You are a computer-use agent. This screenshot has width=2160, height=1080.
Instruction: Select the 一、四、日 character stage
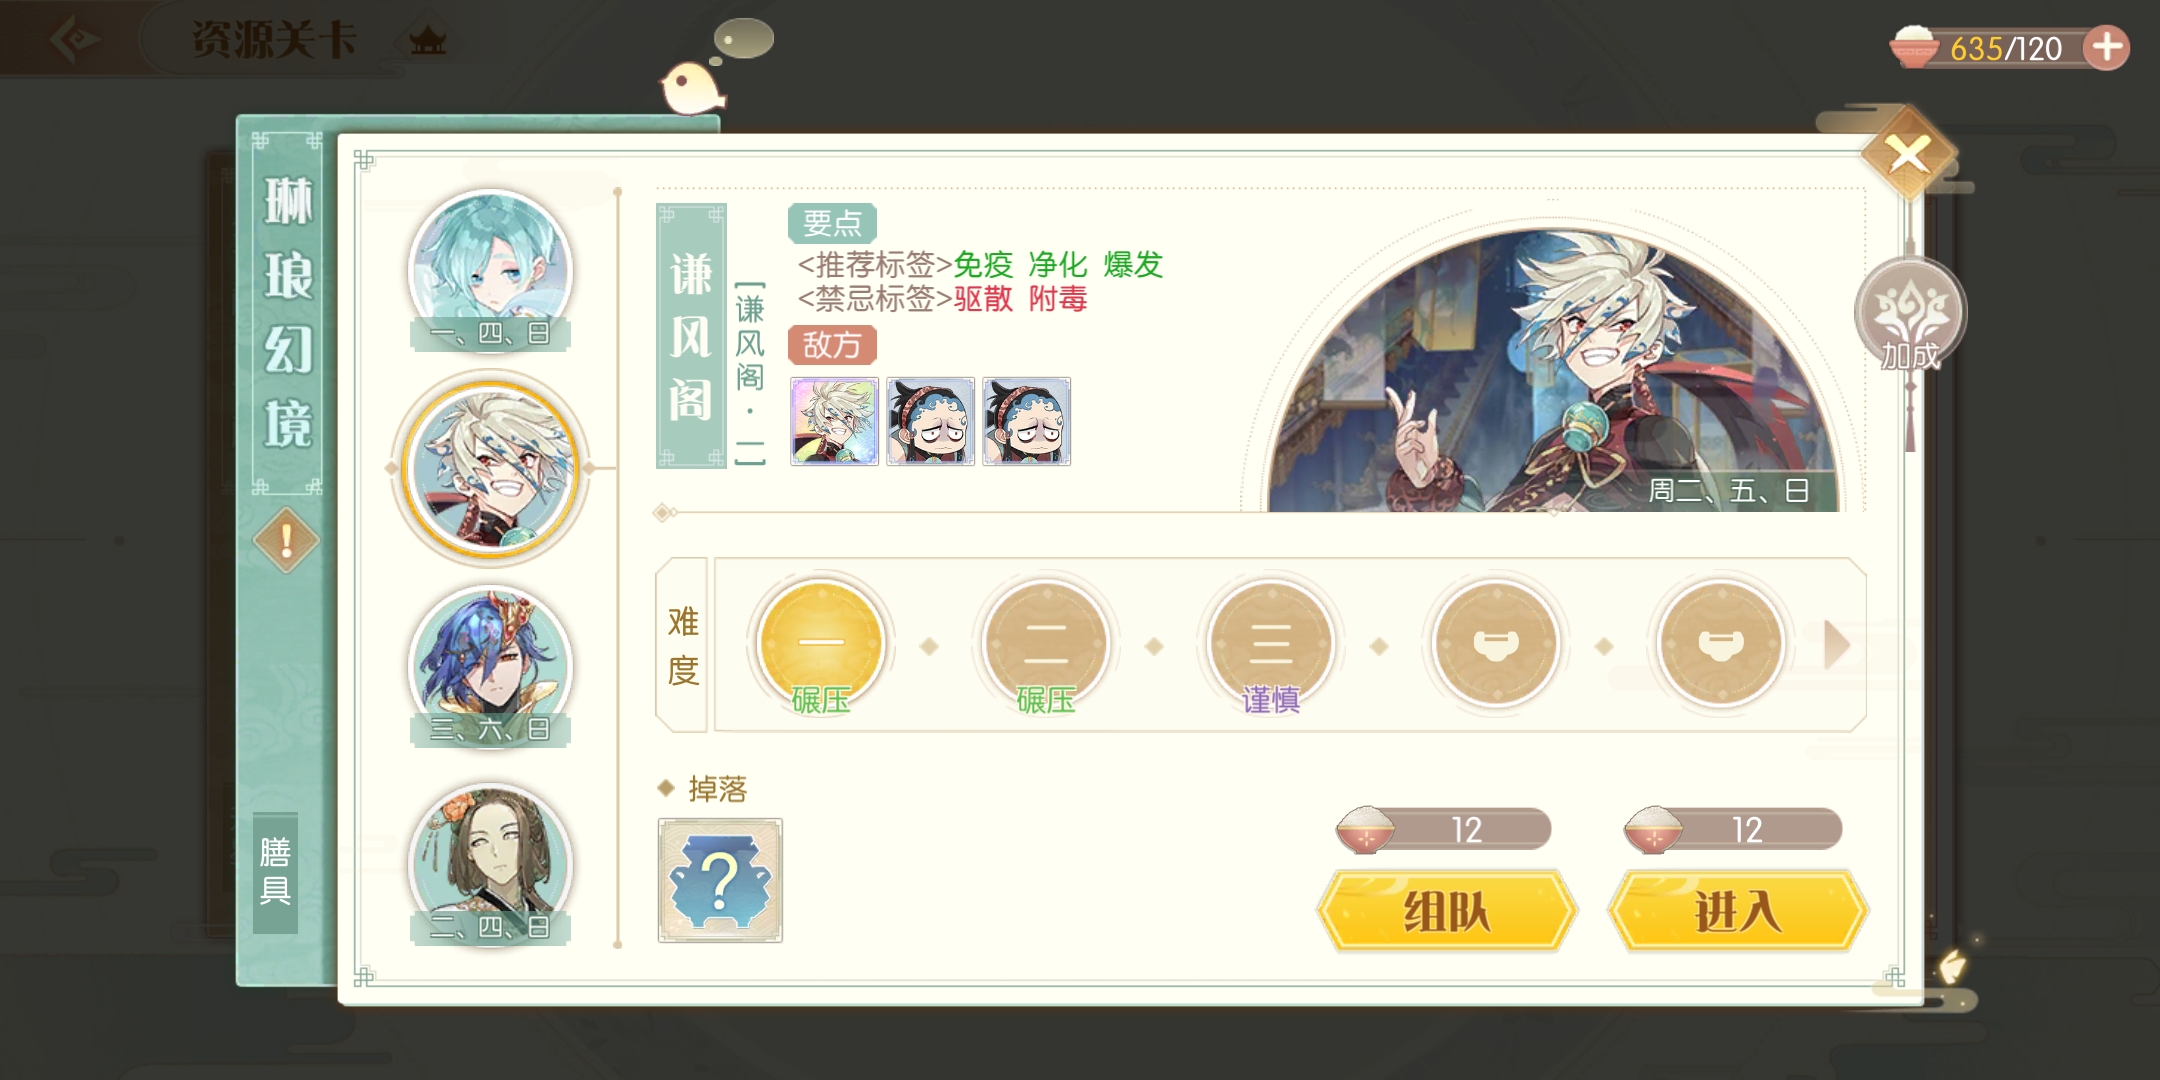(490, 270)
